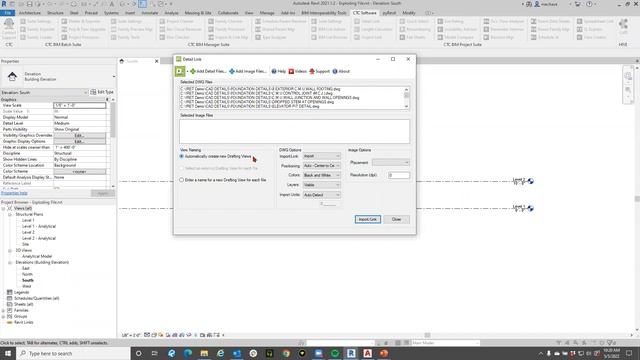Open Task View from the taskbar

pyautogui.click(x=155, y=353)
